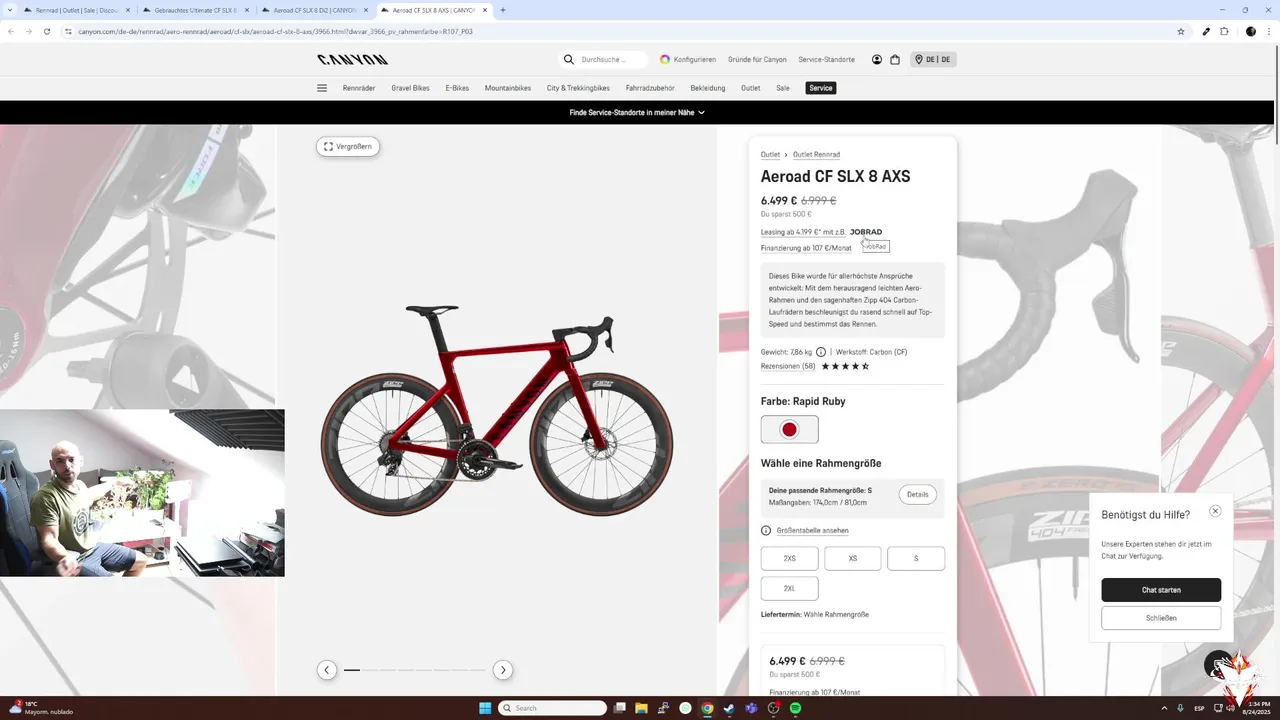This screenshot has width=1280, height=720.
Task: Select frame size XS
Action: [x=853, y=558]
